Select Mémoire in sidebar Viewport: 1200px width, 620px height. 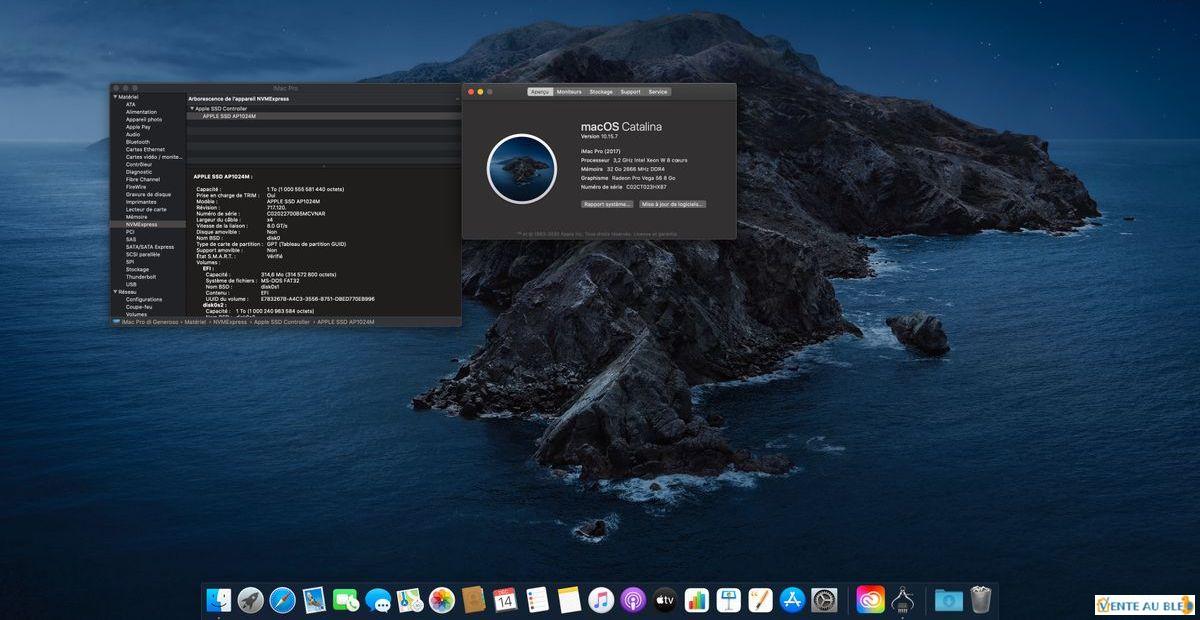[136, 217]
